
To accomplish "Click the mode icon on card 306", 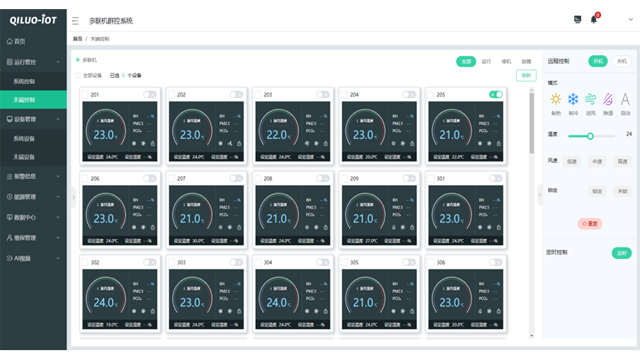I will point(480,311).
